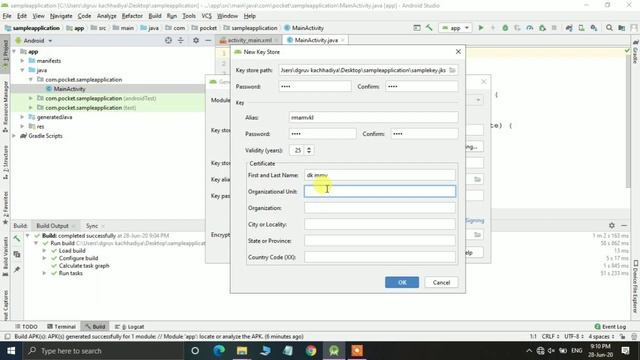Open the app run configuration dropdown
The height and width of the screenshot is (360, 640).
(456, 28)
